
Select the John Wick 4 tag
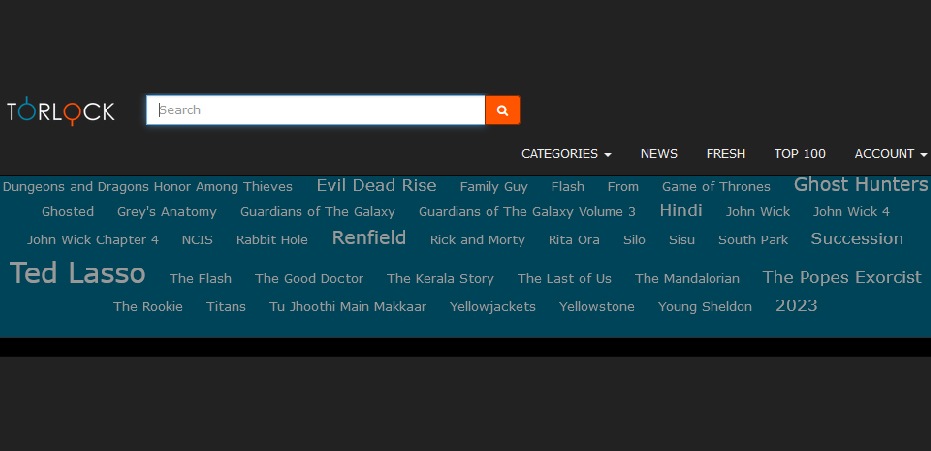pyautogui.click(x=851, y=212)
